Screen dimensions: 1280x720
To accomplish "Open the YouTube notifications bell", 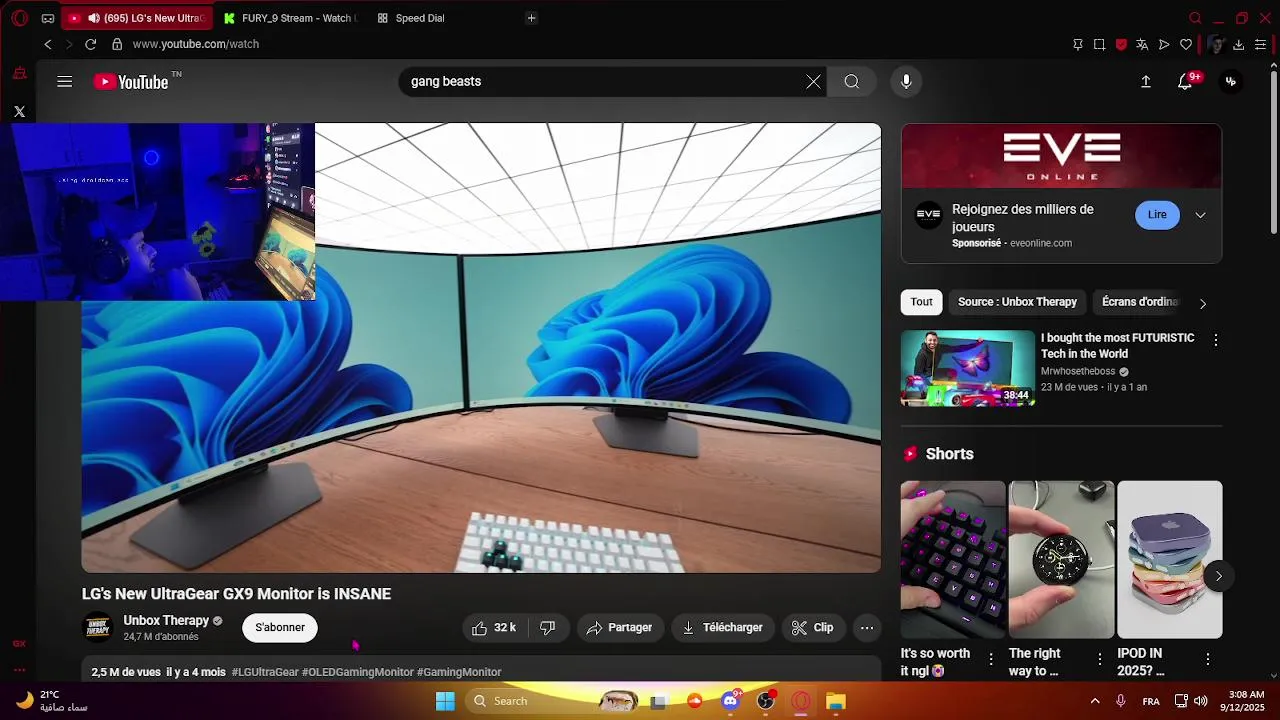I will [1185, 82].
